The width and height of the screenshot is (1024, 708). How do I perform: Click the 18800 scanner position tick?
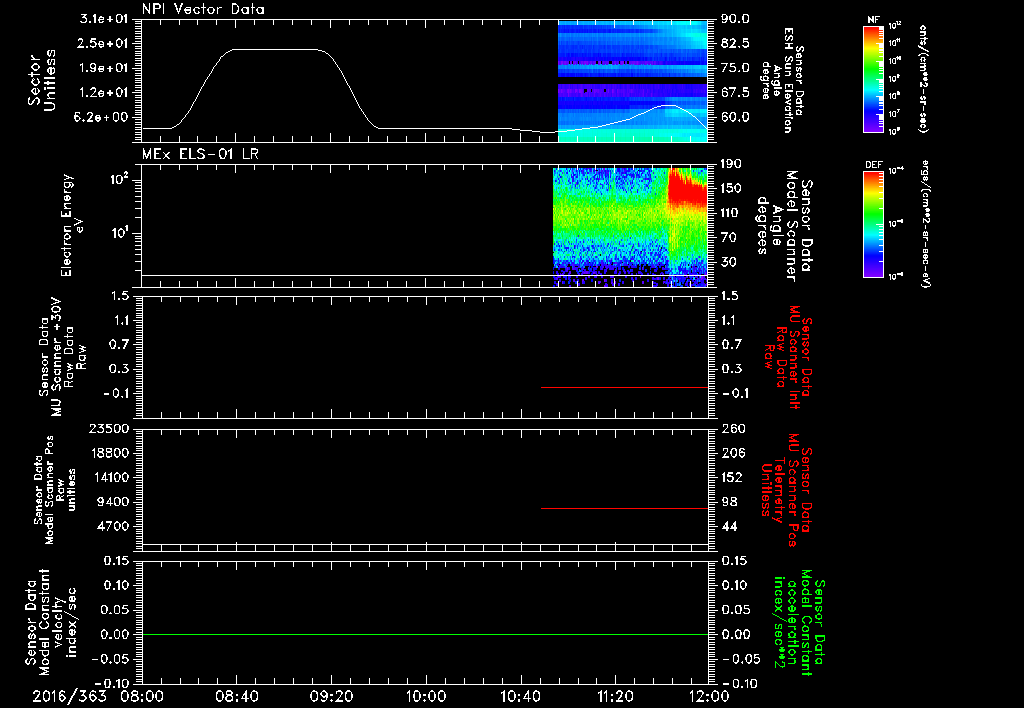pyautogui.click(x=109, y=453)
